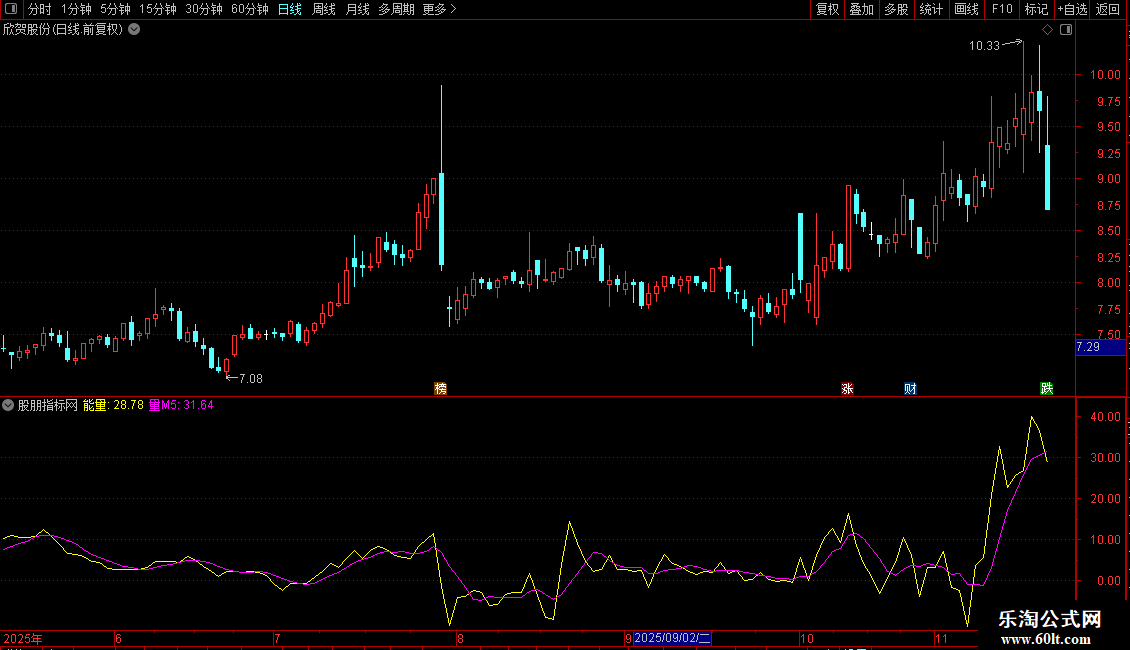This screenshot has width=1130, height=650.
Task: Click the 7.08 low price label
Action: pyautogui.click(x=251, y=379)
